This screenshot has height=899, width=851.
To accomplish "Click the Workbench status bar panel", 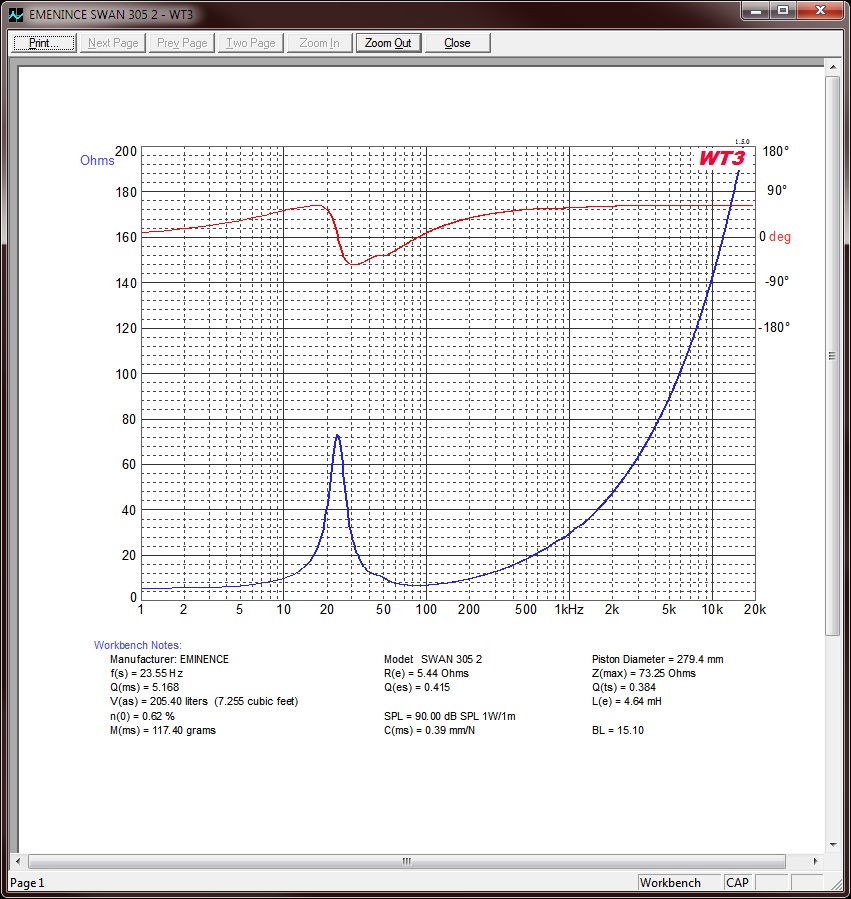I will point(678,883).
